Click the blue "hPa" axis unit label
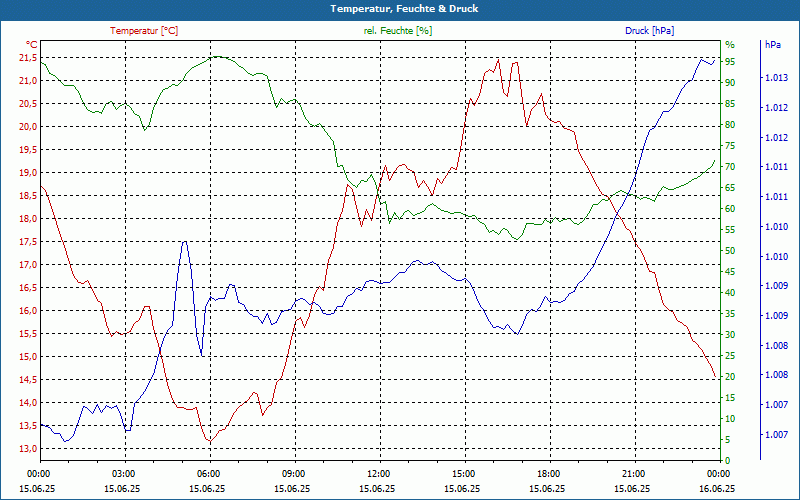Screen dimensions: 800x500 pos(772,44)
